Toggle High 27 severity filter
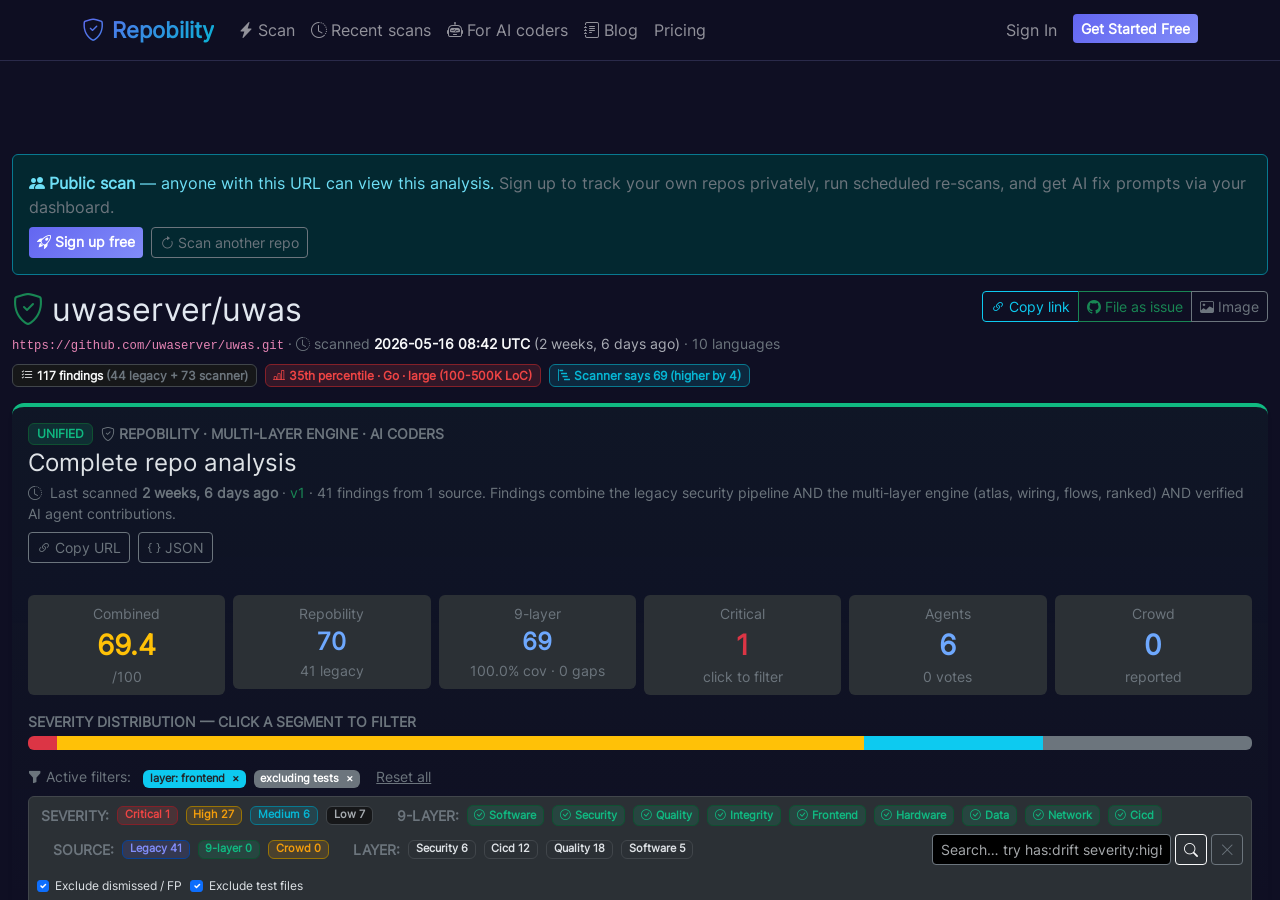This screenshot has height=900, width=1280. click(214, 815)
